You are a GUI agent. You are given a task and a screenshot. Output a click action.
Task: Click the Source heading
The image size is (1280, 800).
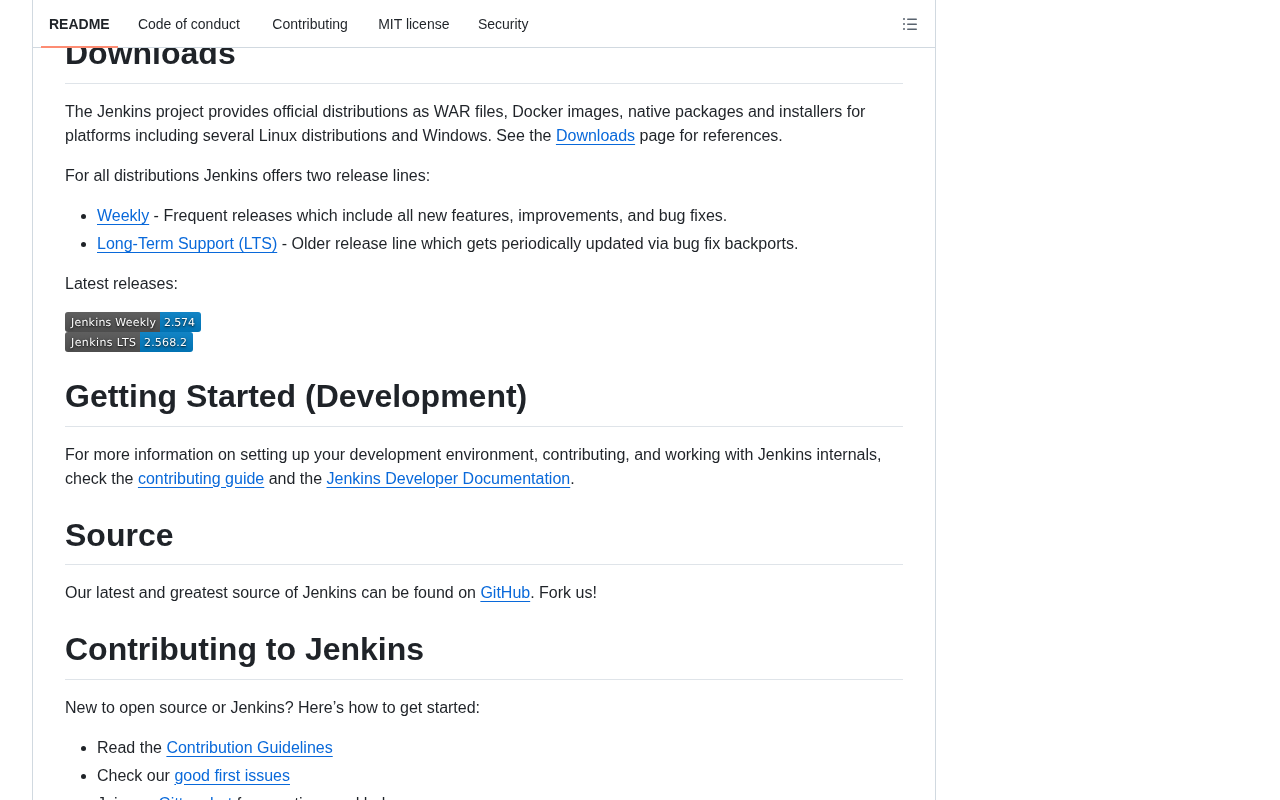(119, 535)
